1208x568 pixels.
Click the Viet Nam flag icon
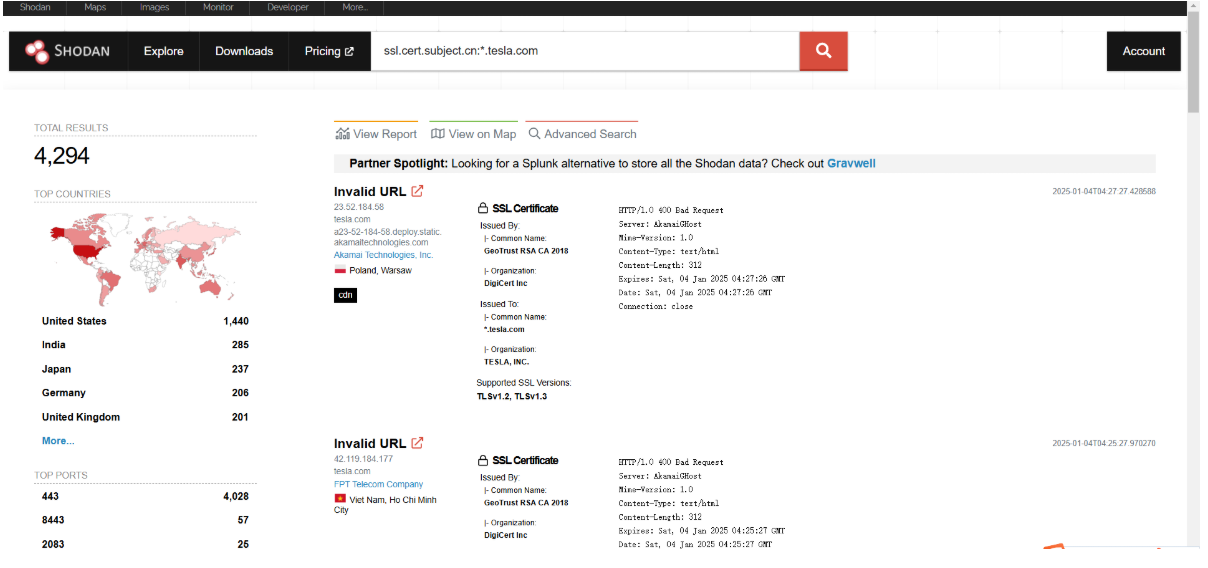point(340,498)
